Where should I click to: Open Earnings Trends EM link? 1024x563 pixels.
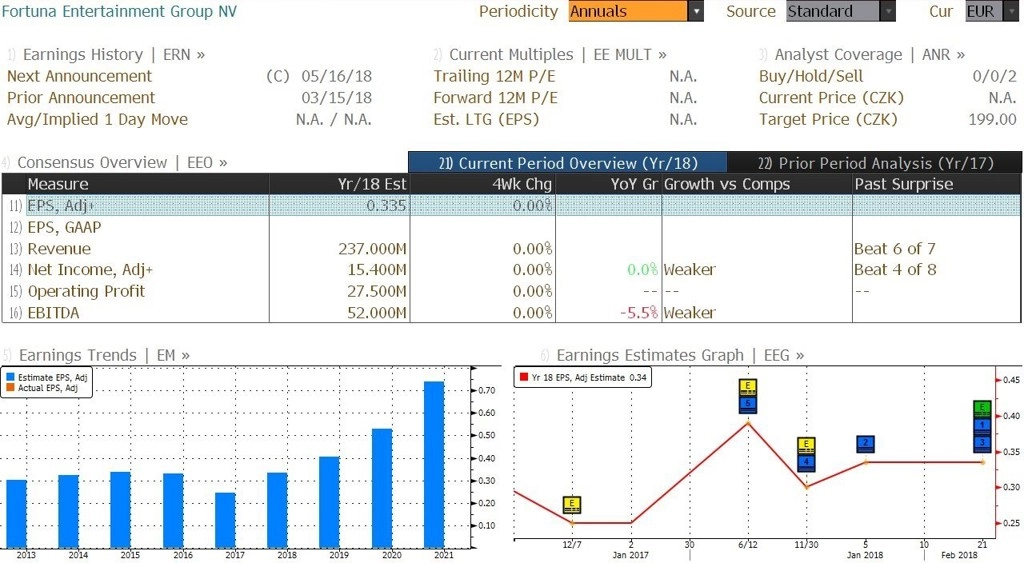click(x=104, y=355)
